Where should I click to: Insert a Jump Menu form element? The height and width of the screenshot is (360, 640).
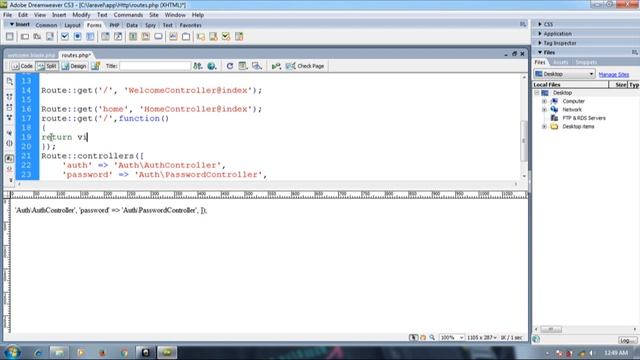click(118, 37)
